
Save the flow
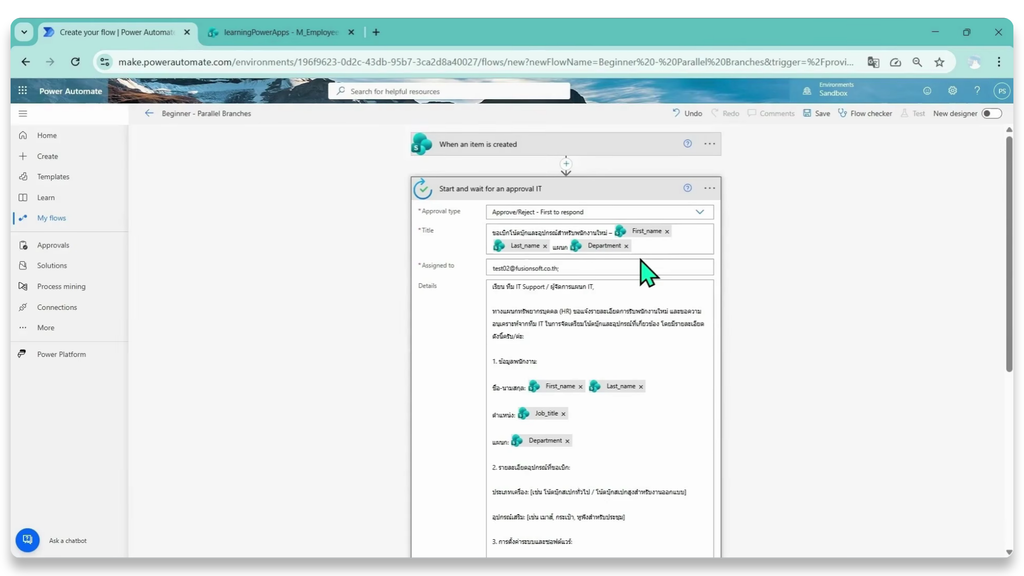click(x=816, y=114)
